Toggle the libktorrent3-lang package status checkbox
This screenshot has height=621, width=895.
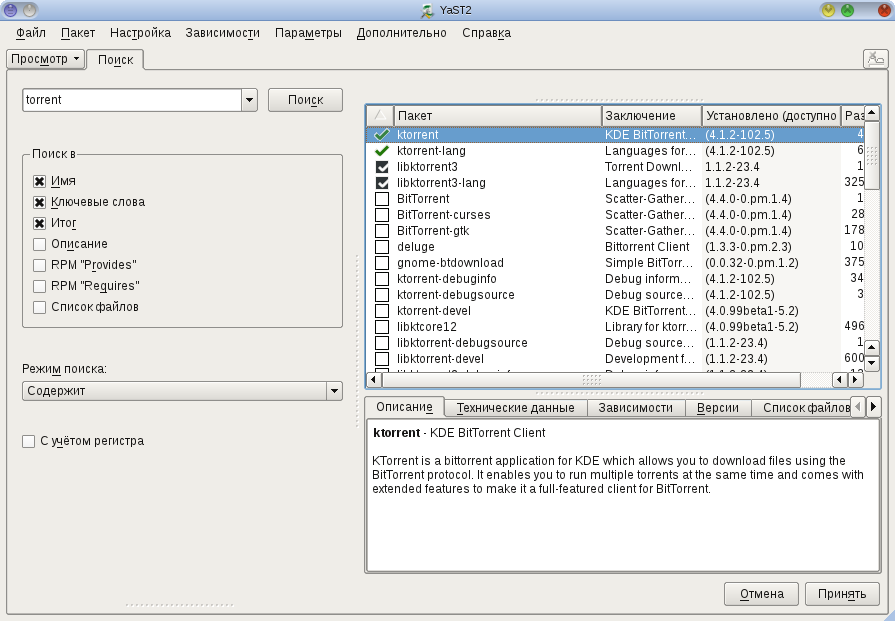tap(382, 183)
